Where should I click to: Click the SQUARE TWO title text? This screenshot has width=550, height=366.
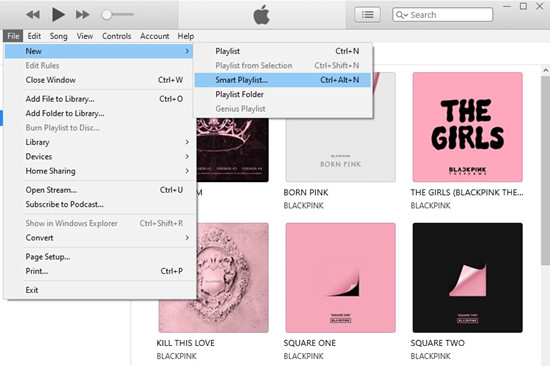click(x=437, y=343)
